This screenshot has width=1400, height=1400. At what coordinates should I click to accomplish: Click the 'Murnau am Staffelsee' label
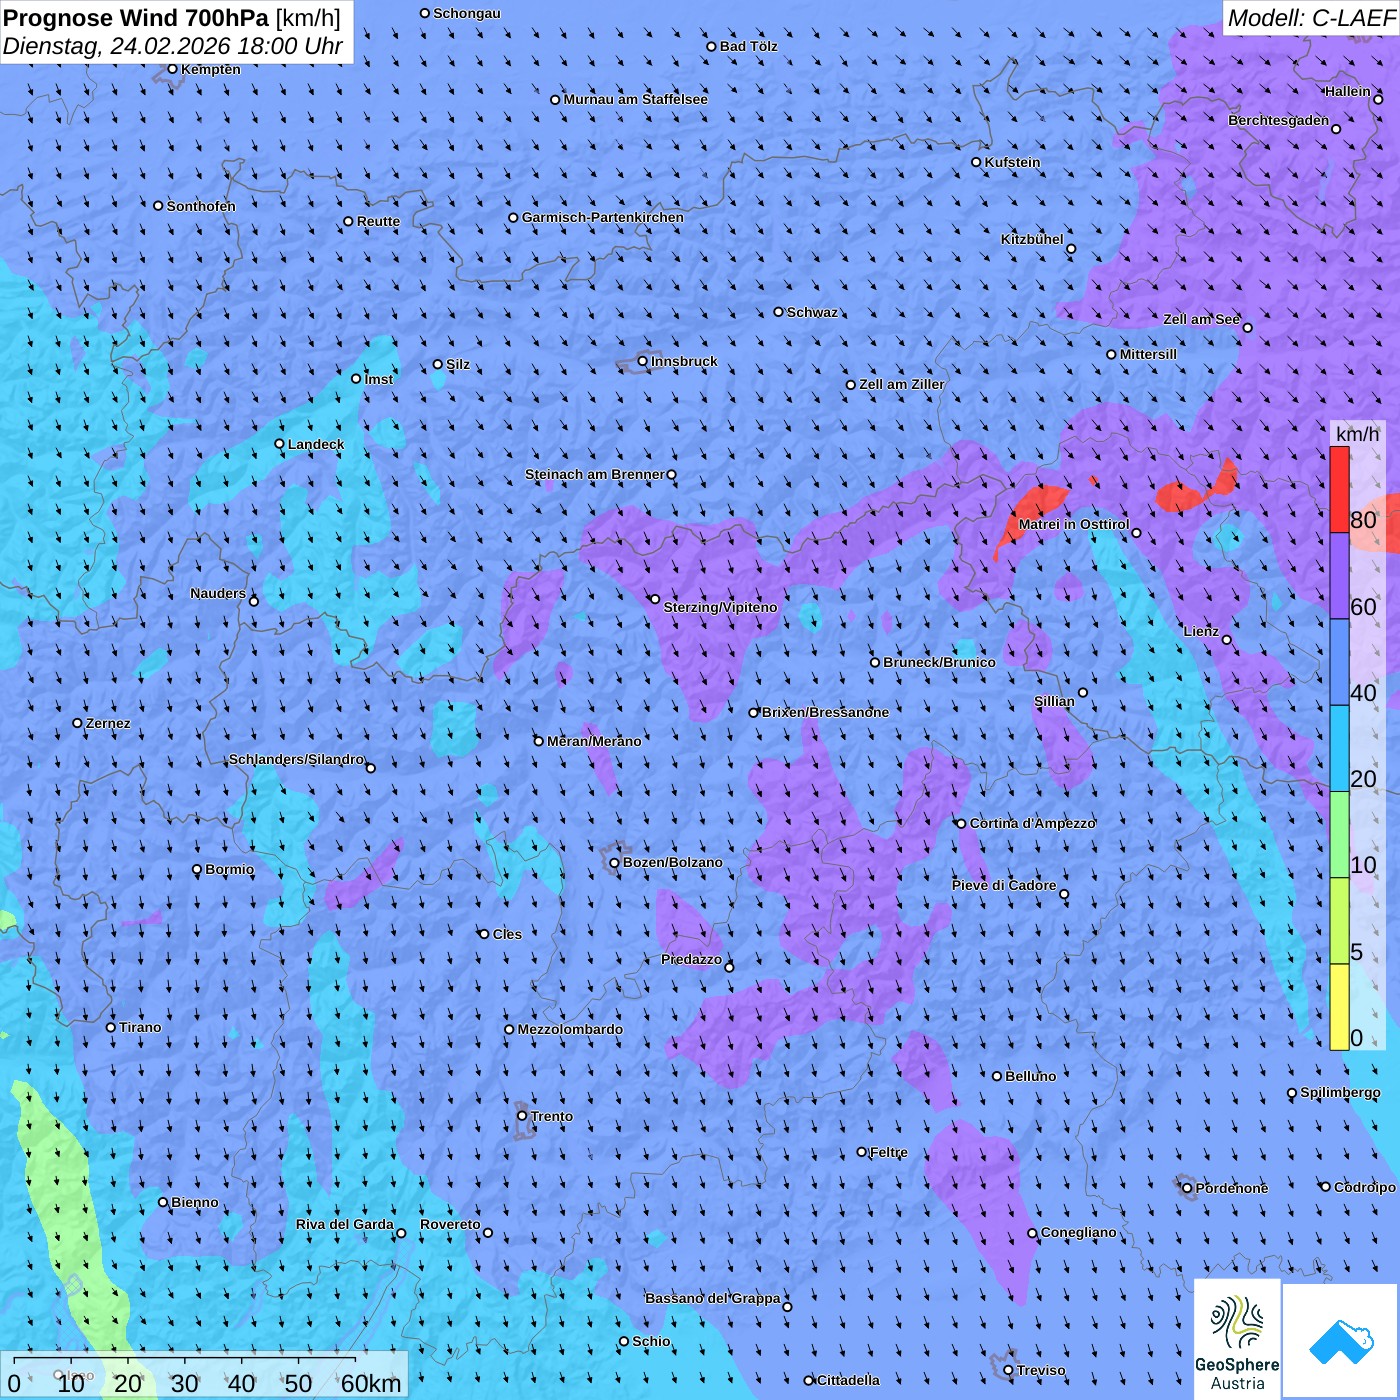coord(635,99)
